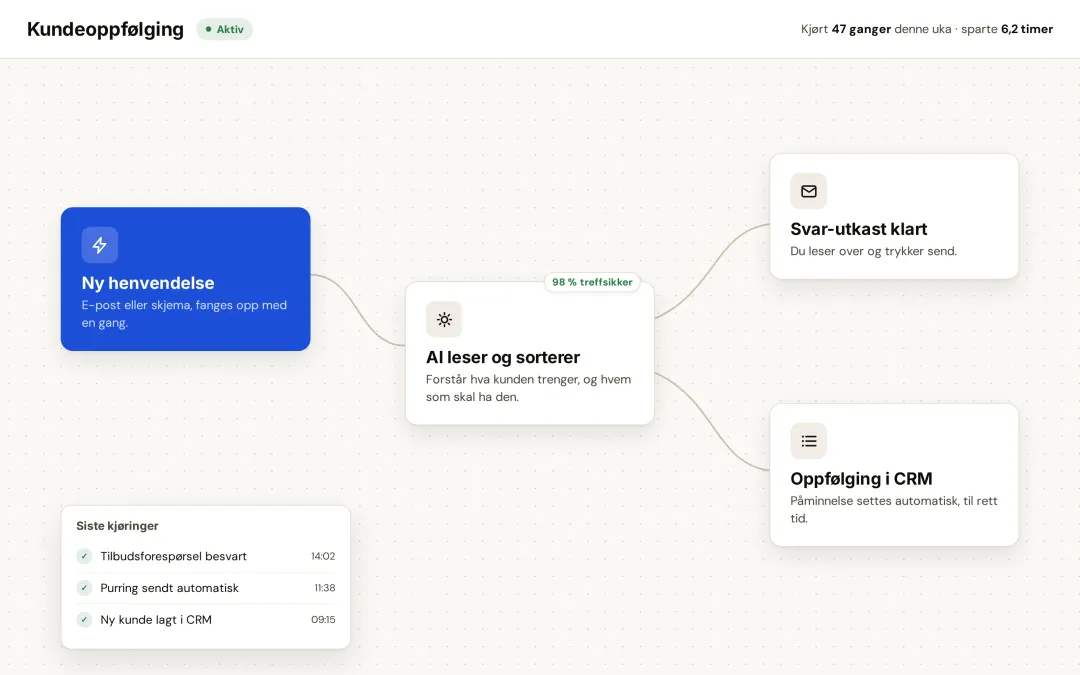Image resolution: width=1080 pixels, height=675 pixels.
Task: Click the list icon in Oppfølging i CRM
Action: point(809,441)
